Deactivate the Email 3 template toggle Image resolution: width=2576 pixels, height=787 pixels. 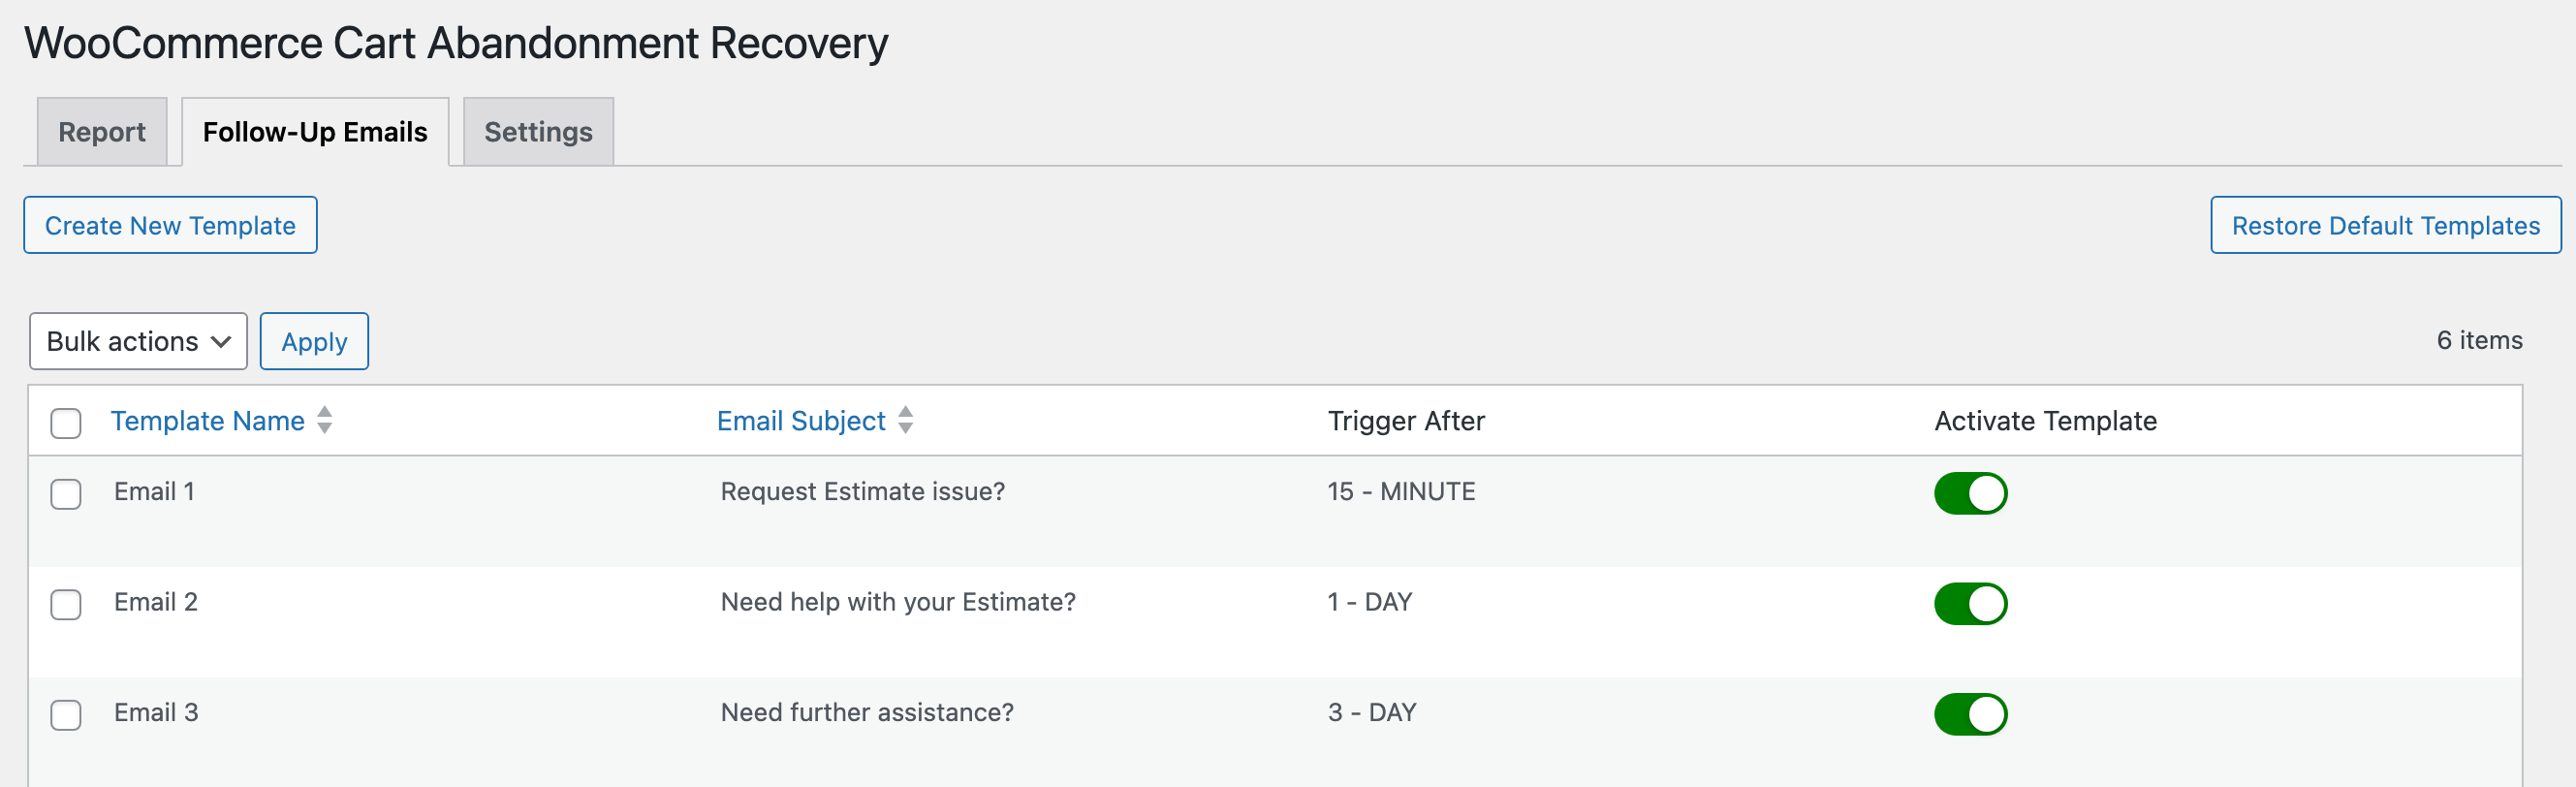point(1970,714)
